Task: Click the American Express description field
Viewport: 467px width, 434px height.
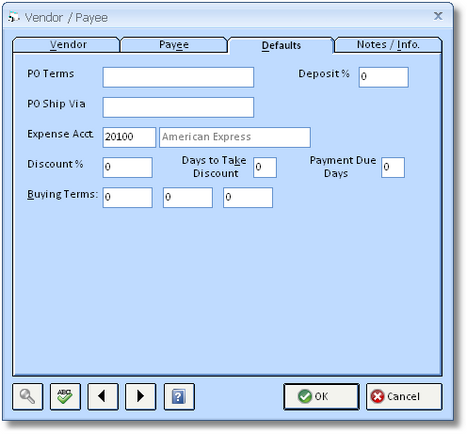Action: point(235,137)
